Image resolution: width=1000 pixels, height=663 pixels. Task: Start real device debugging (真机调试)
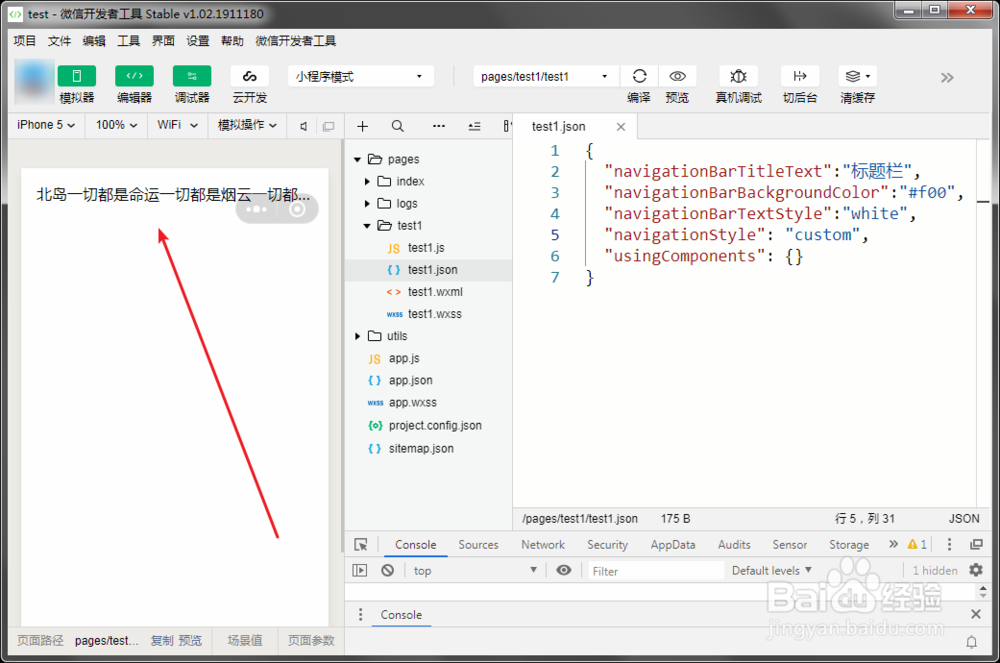coord(738,76)
